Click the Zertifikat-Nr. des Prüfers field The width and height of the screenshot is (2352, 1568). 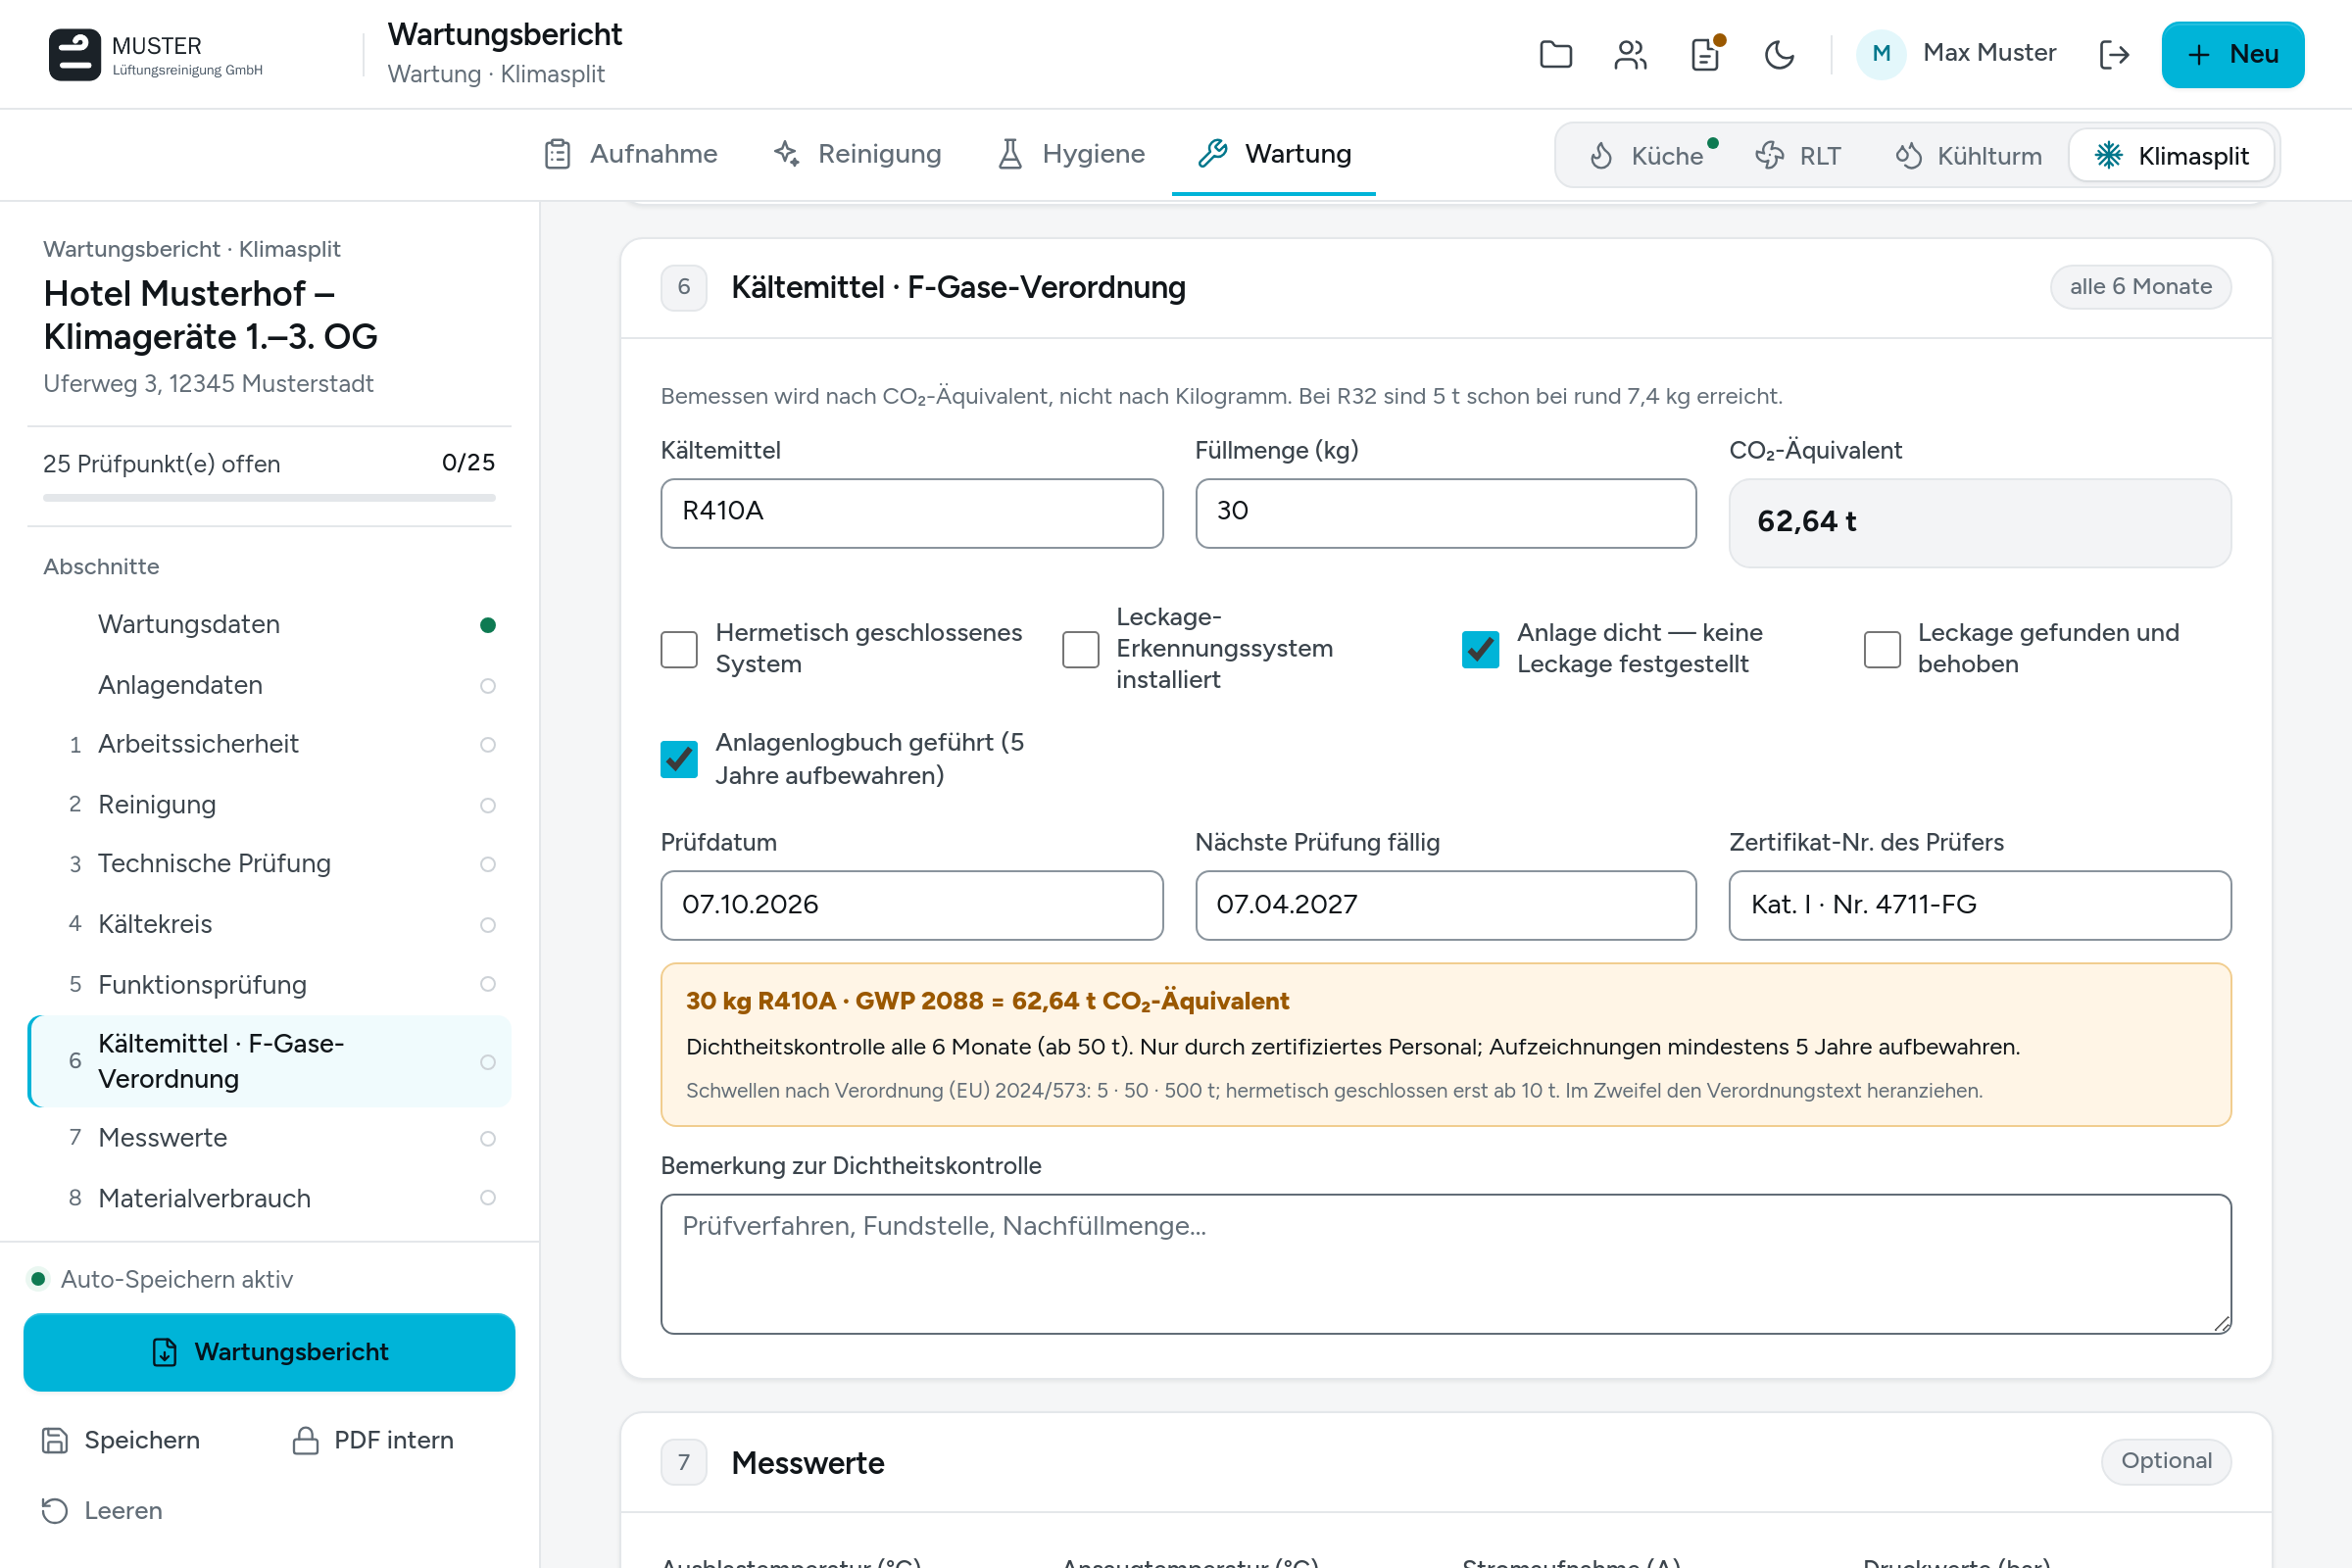tap(1980, 905)
